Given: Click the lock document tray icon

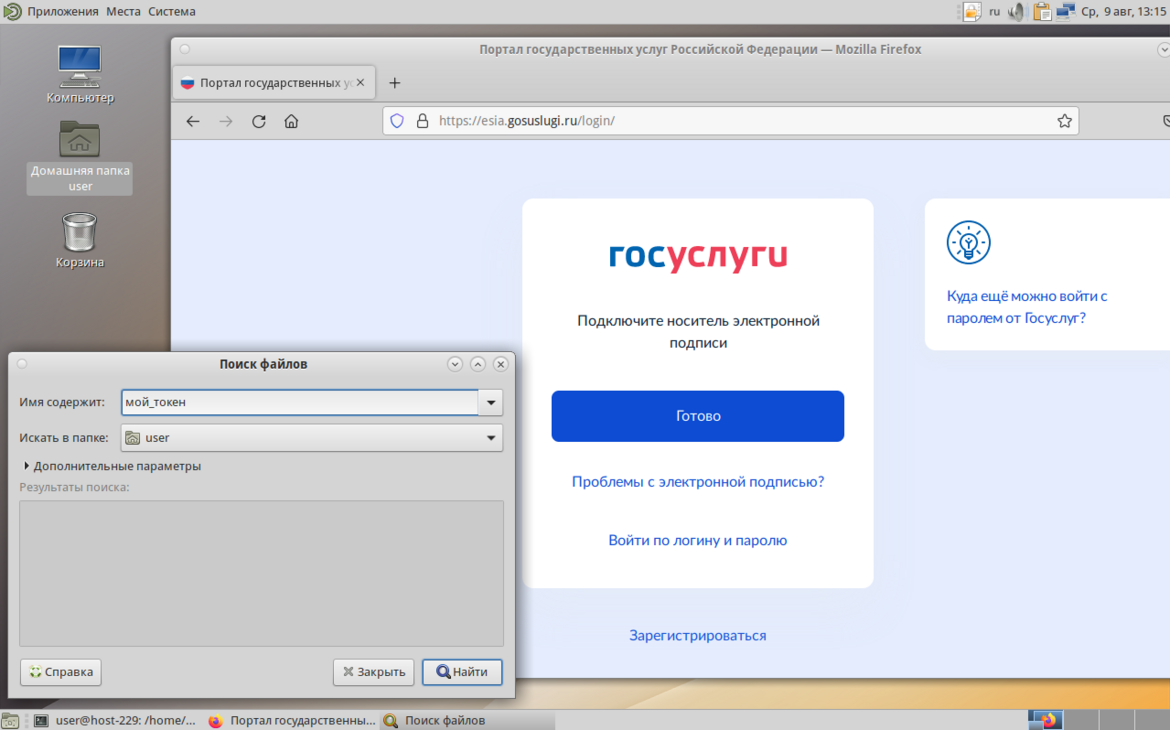Looking at the screenshot, I should point(972,11).
